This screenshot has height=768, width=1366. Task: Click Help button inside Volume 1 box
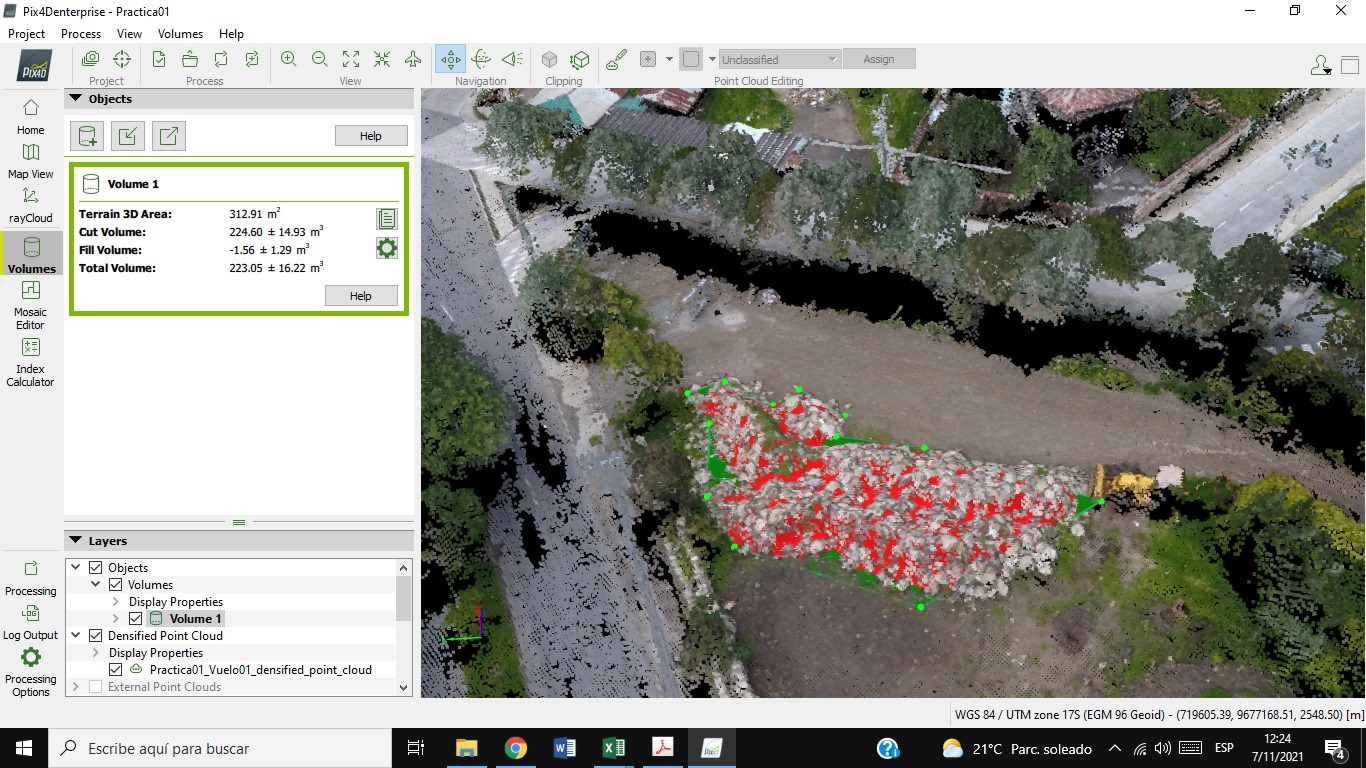pos(360,296)
